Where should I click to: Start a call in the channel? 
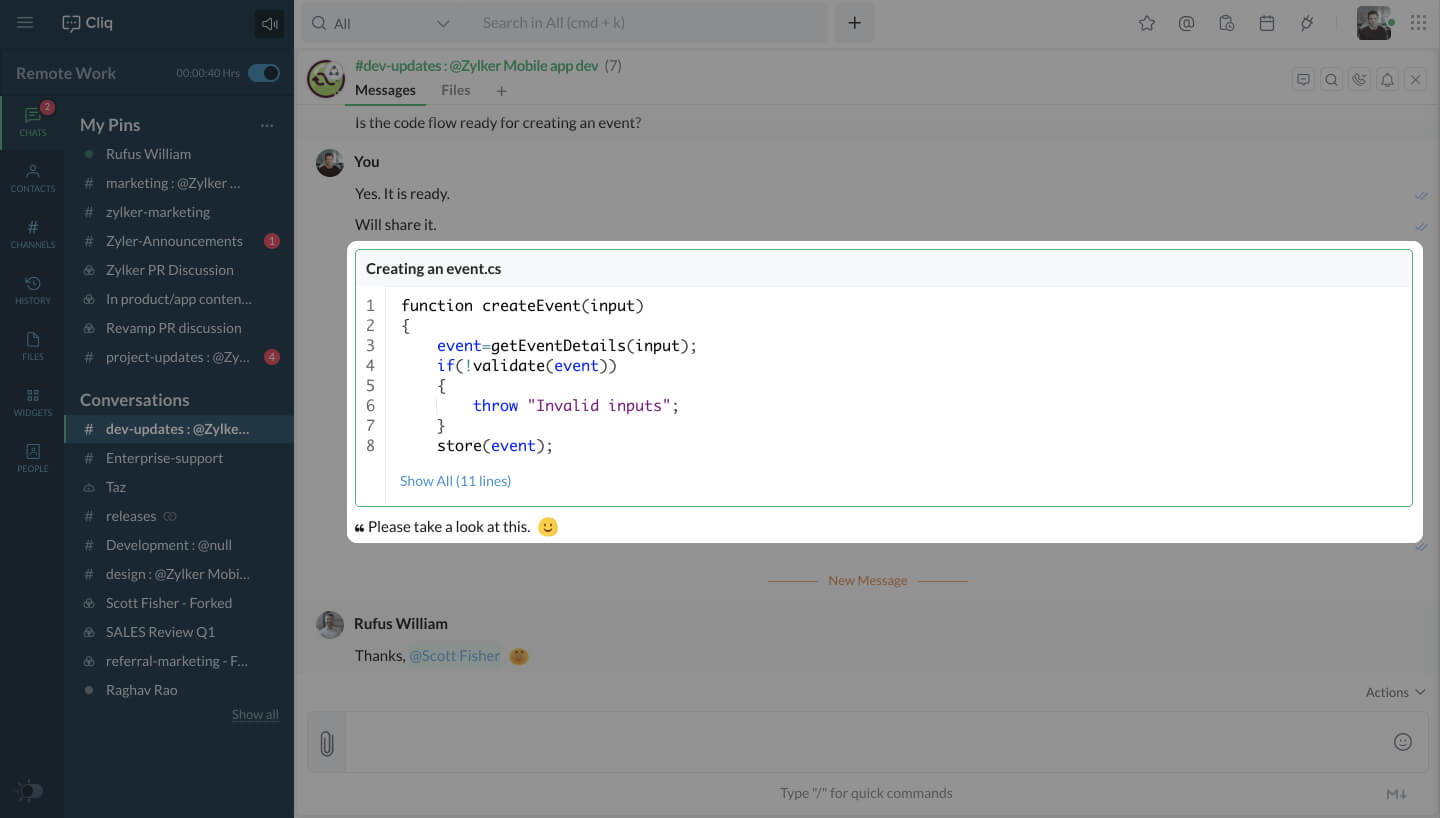click(x=1359, y=80)
